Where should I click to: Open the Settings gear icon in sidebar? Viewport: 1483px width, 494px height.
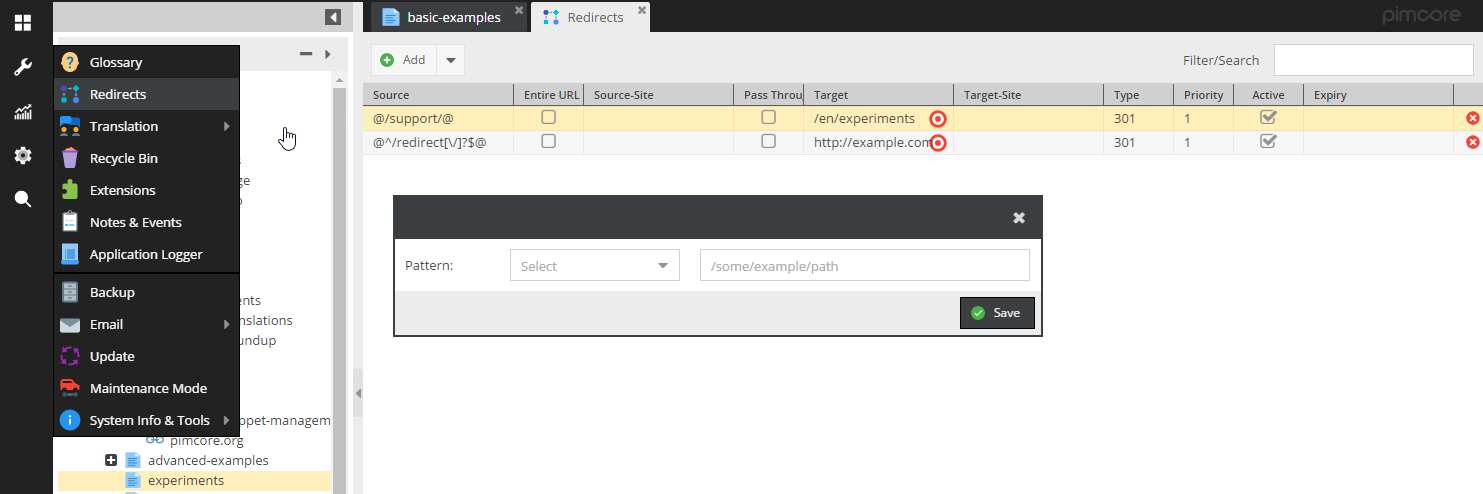22,156
